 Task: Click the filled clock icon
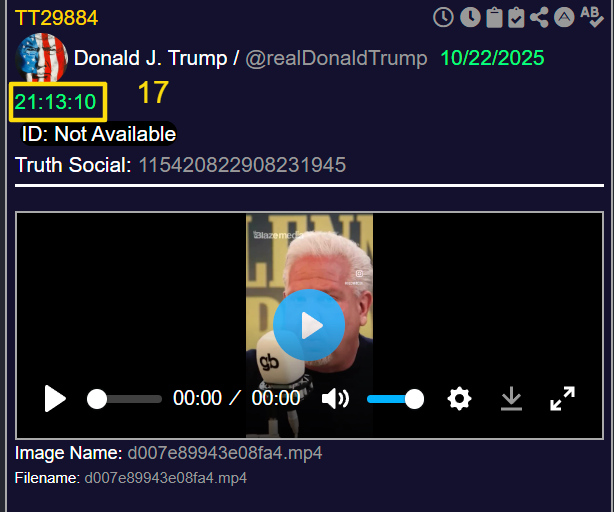(469, 17)
